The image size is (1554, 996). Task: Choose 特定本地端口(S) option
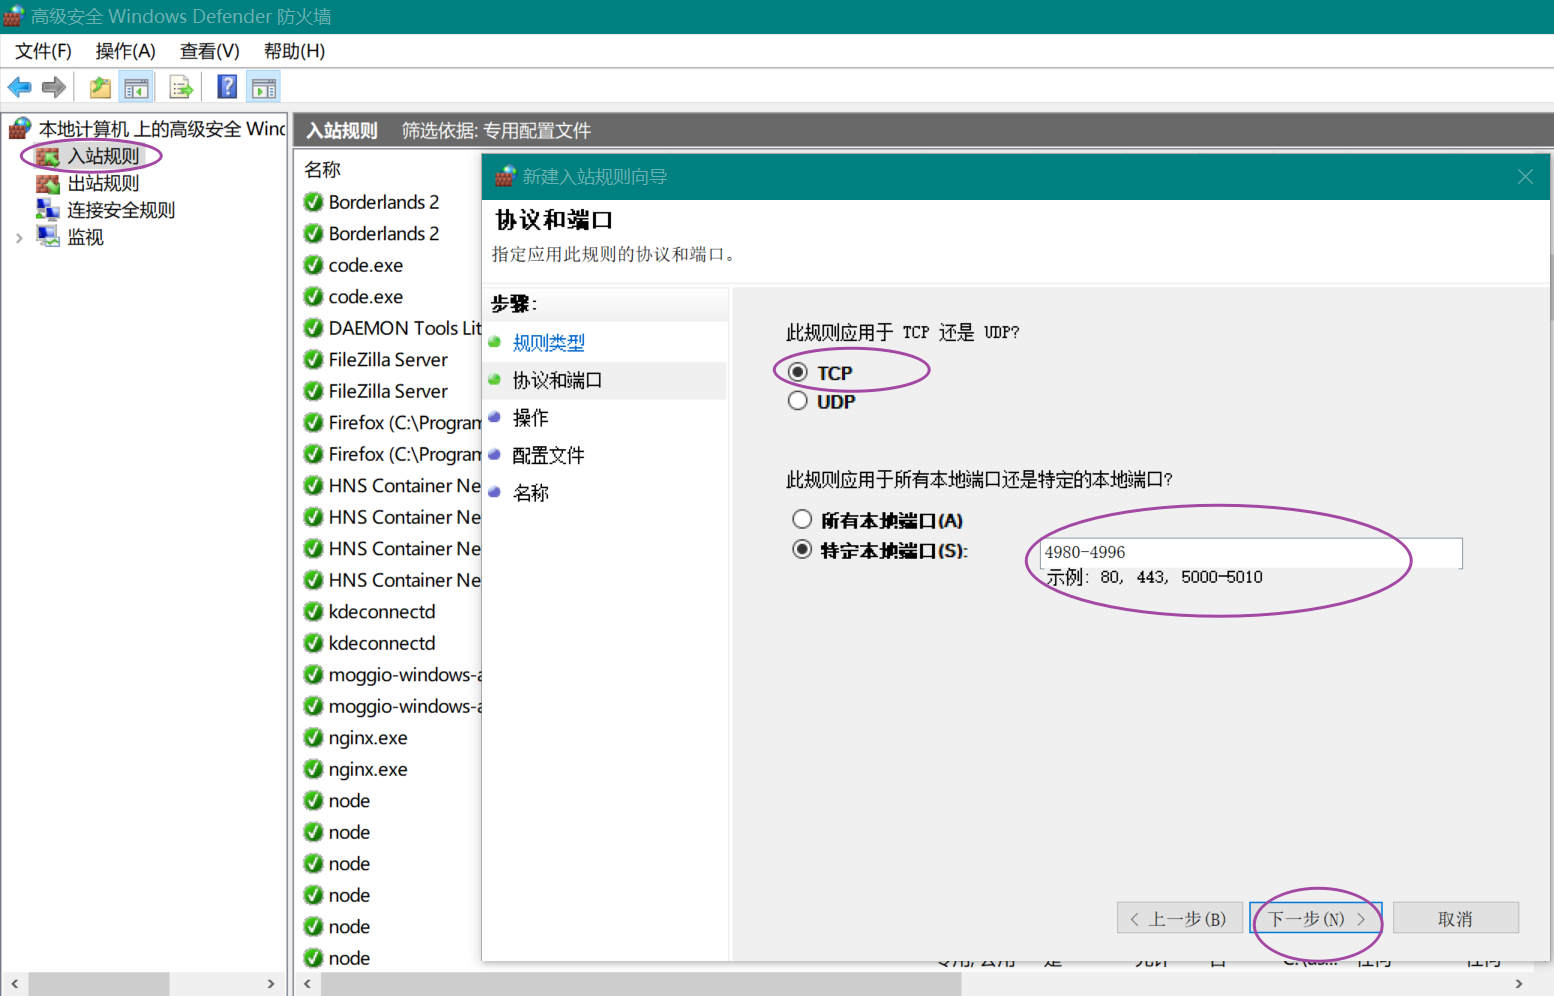[x=802, y=549]
